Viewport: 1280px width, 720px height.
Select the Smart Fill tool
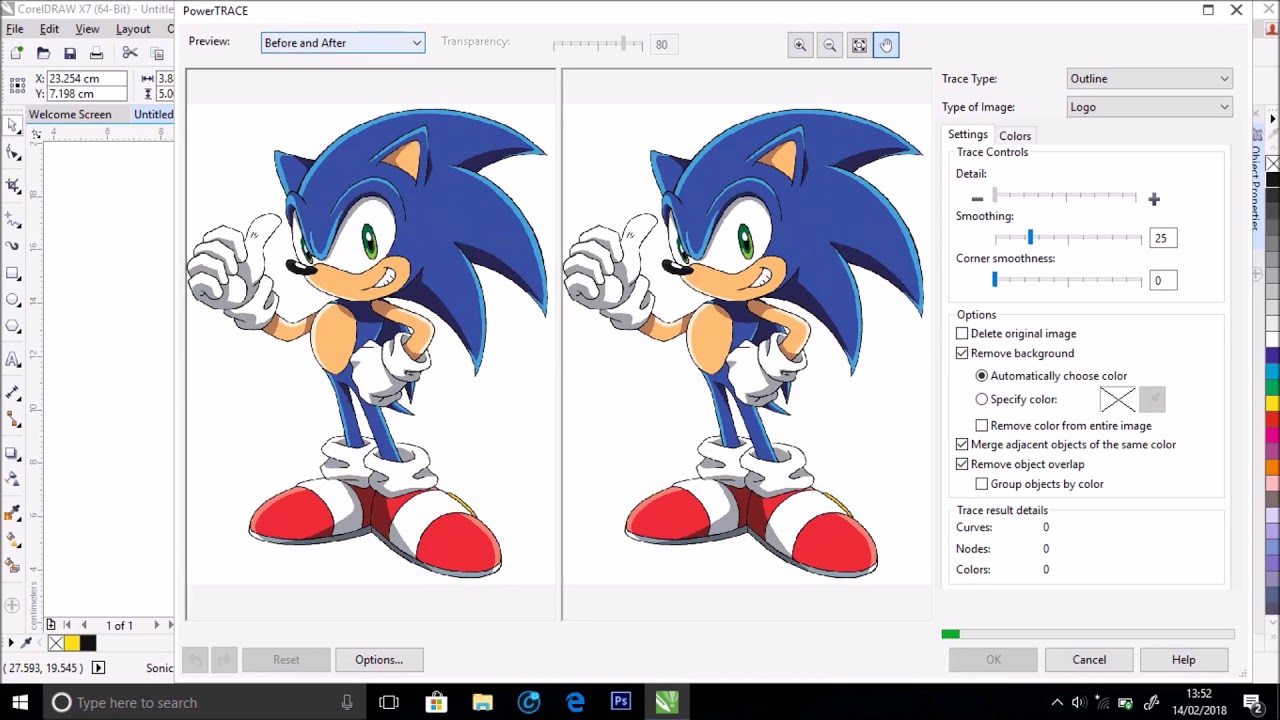click(x=13, y=567)
